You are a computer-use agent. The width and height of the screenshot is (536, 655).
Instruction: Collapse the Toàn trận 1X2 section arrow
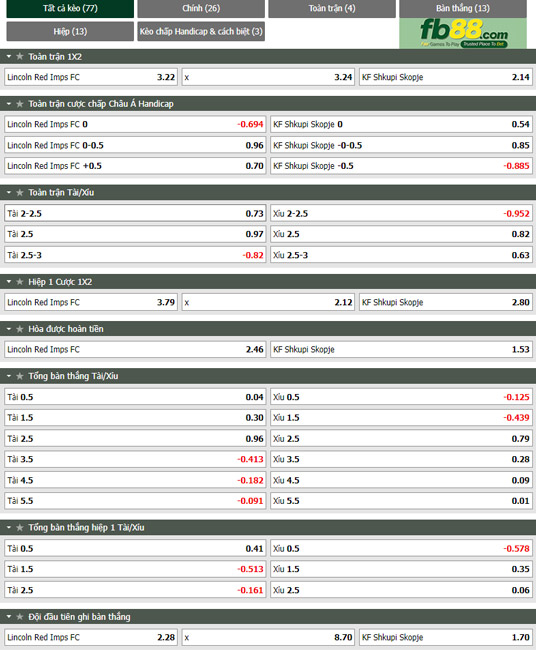[x=9, y=56]
